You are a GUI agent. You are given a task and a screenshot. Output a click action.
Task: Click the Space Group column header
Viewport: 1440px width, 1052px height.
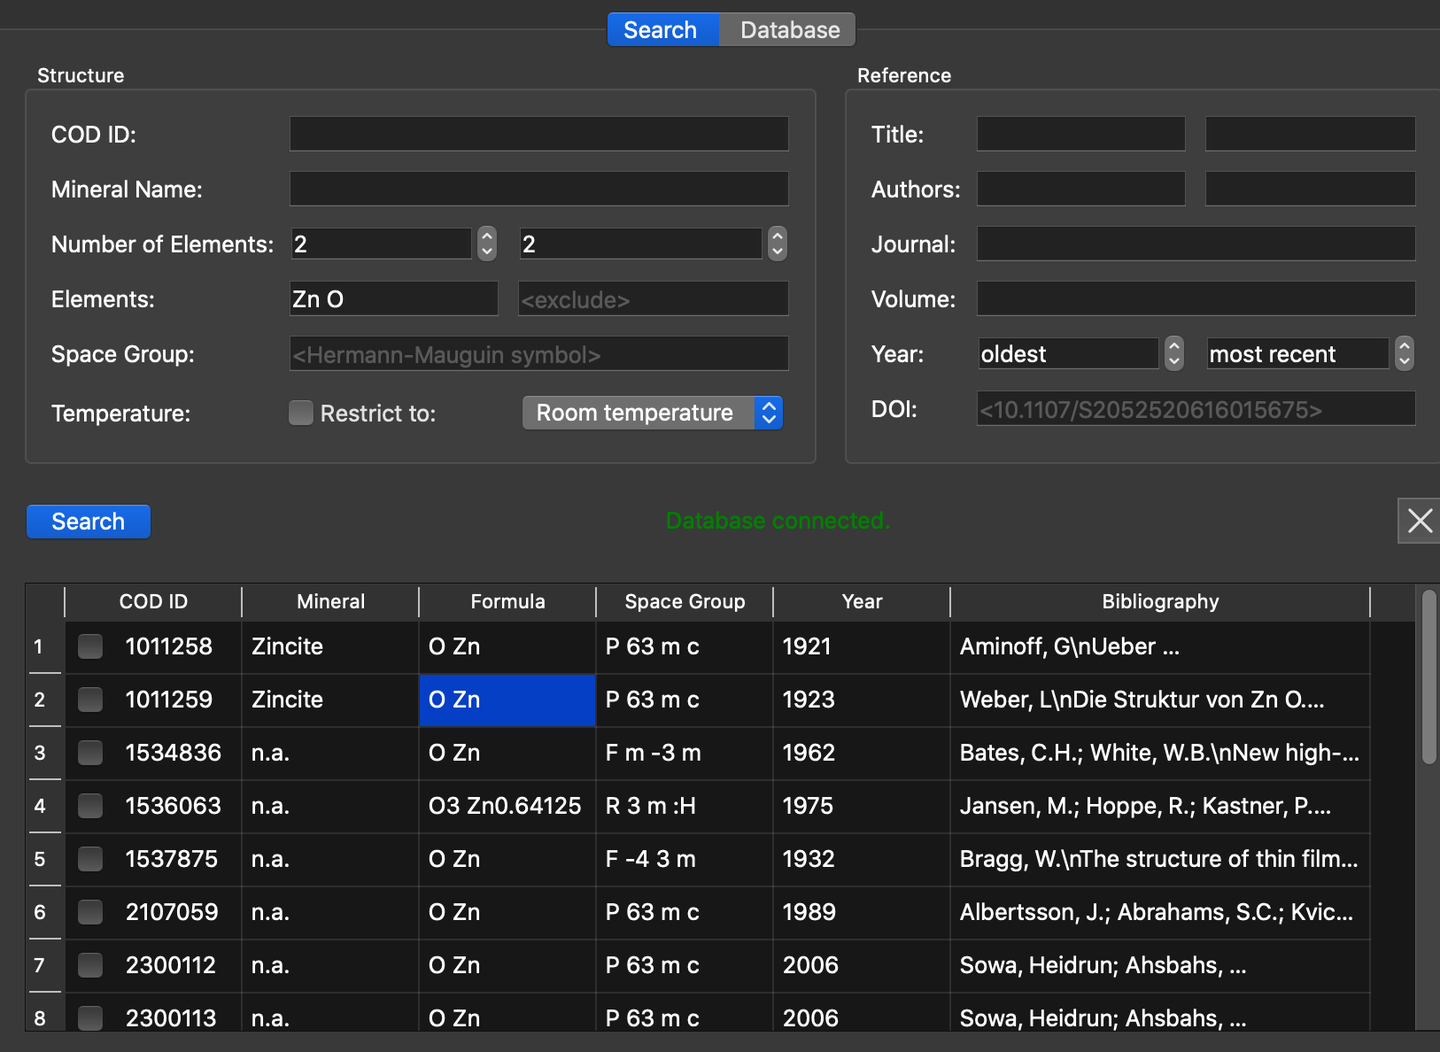click(684, 602)
